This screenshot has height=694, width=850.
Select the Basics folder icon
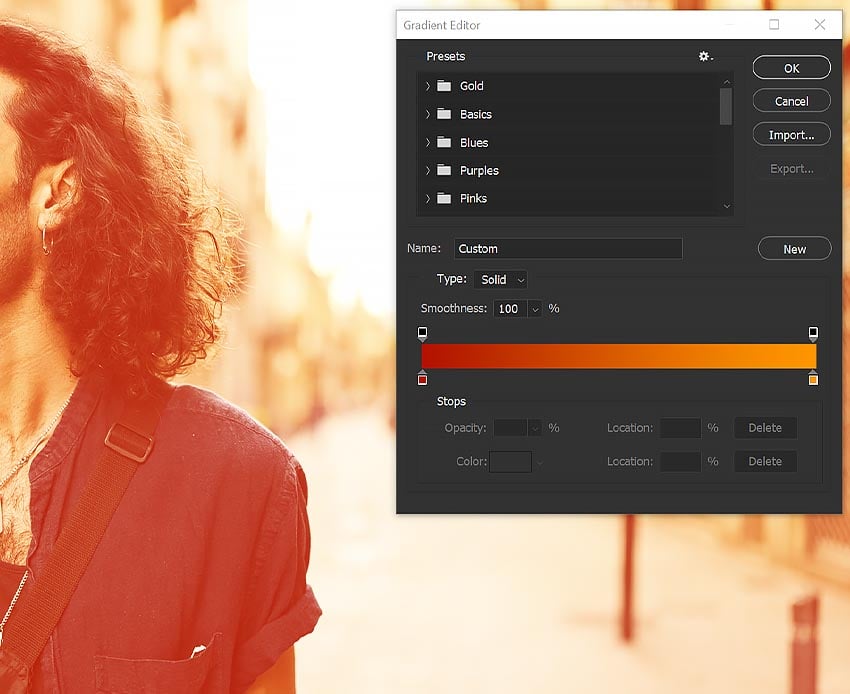pyautogui.click(x=444, y=114)
